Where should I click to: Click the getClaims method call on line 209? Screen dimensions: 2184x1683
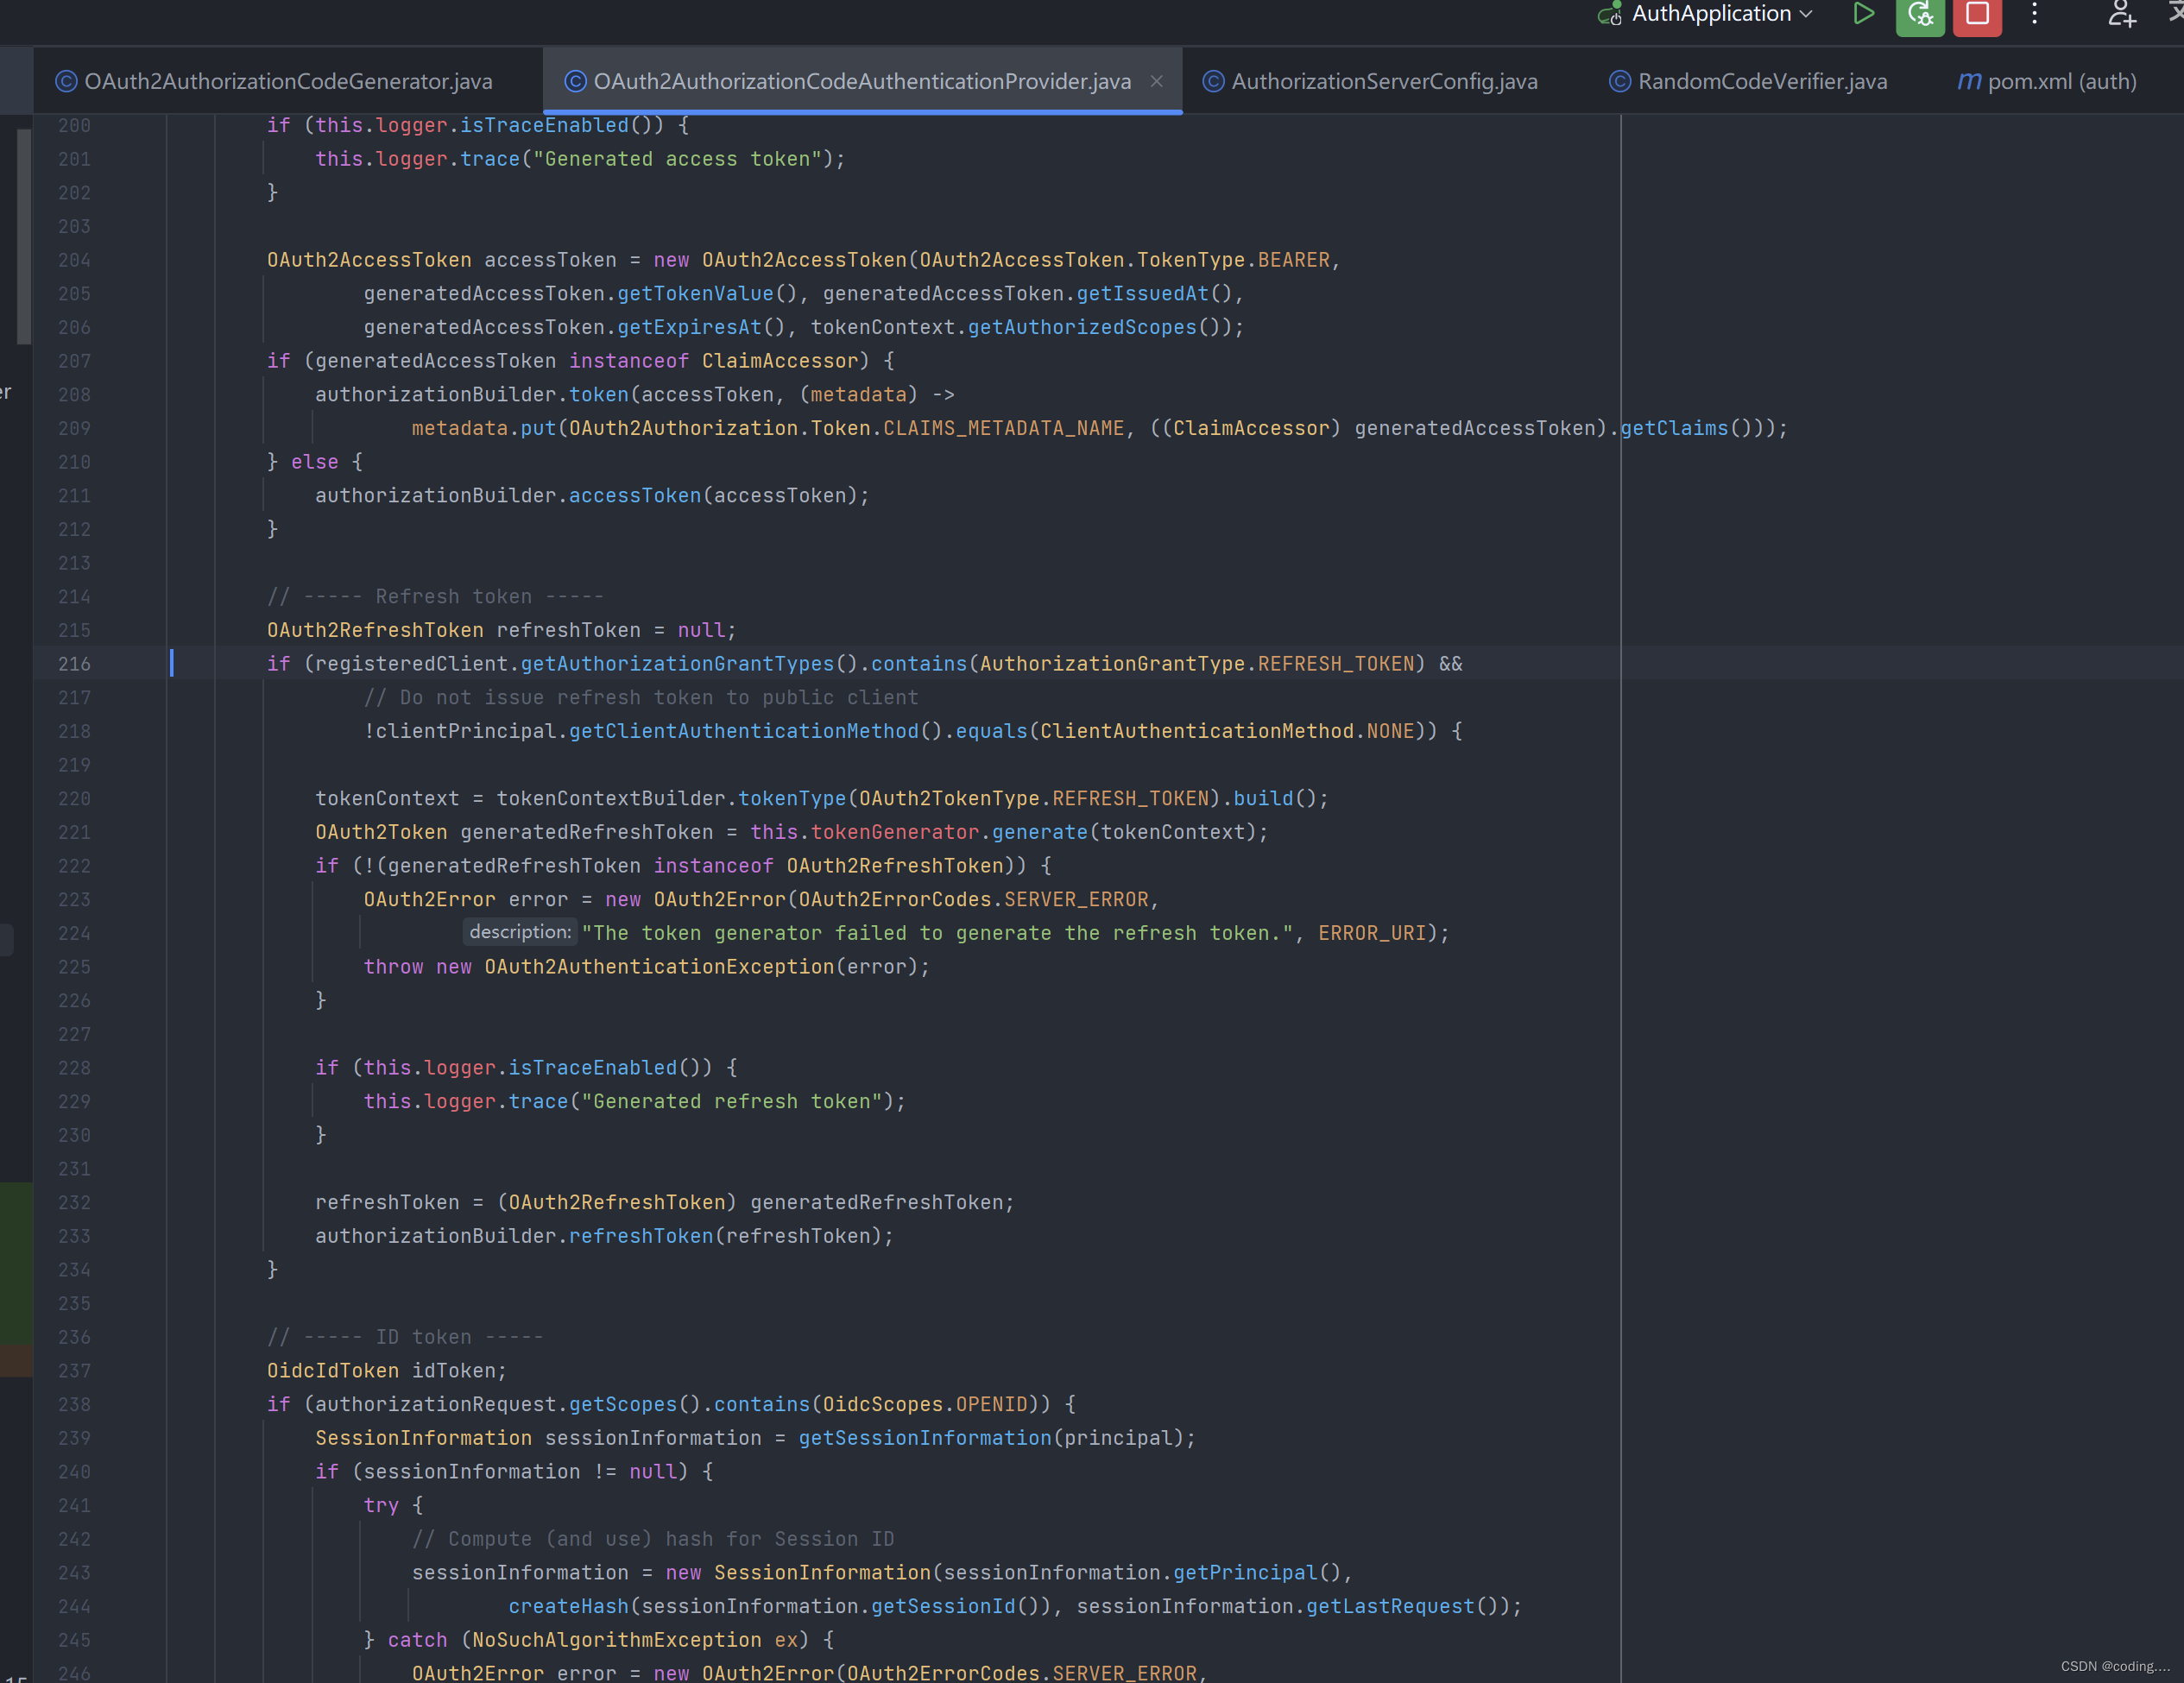click(x=1674, y=428)
